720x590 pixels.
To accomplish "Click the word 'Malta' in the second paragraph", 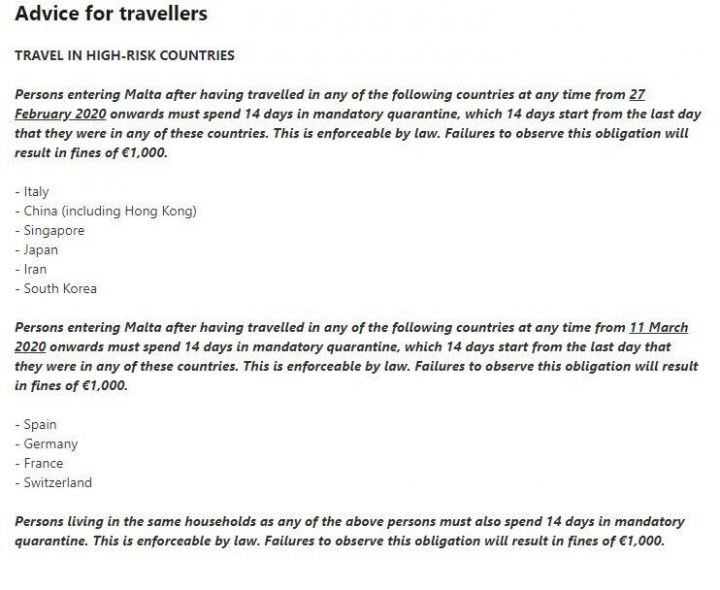I will click(x=147, y=327).
